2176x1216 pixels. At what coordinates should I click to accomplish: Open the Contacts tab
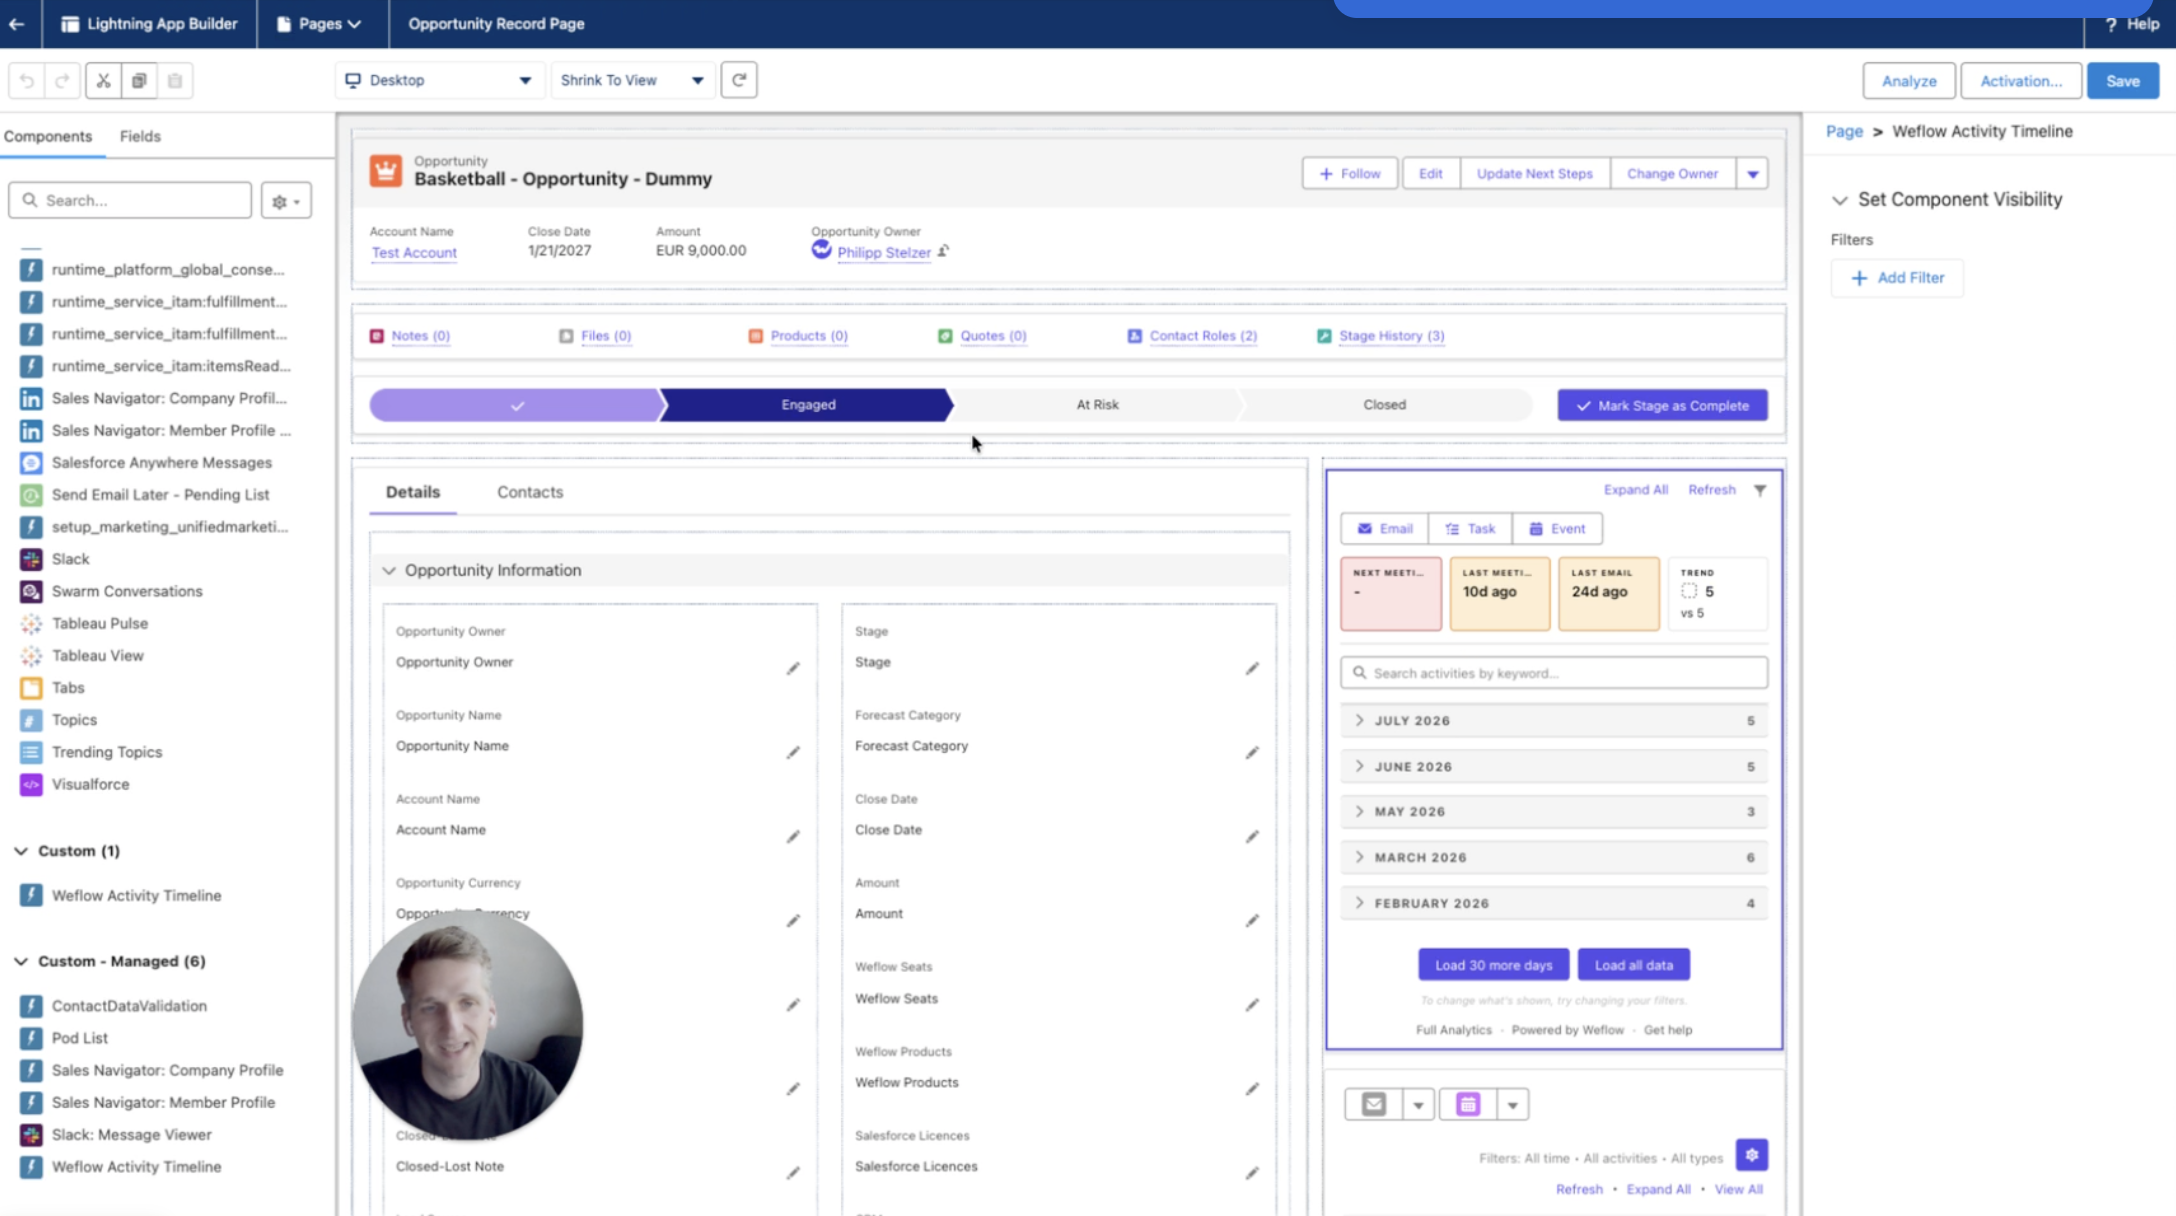click(530, 492)
